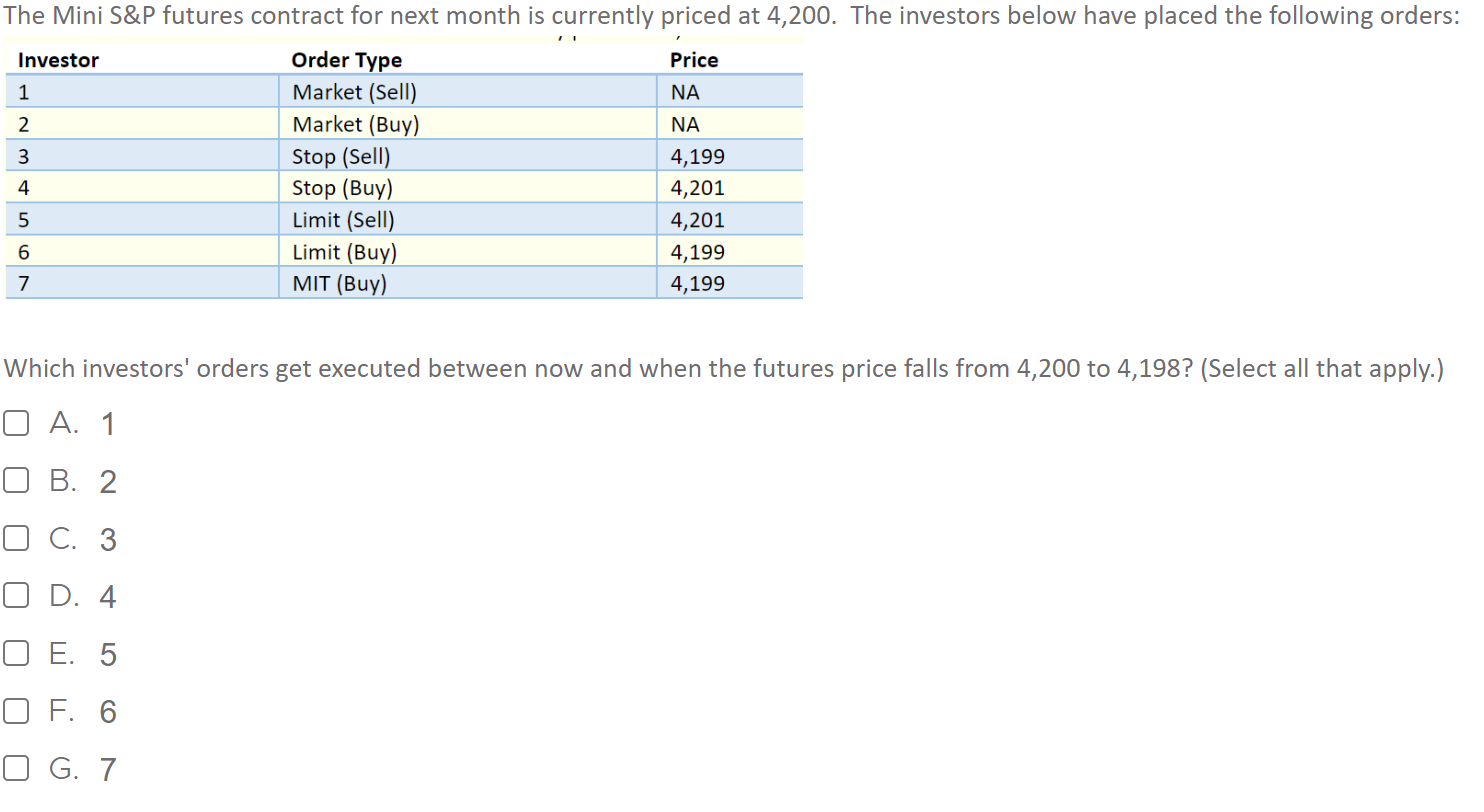Click the Investor 7 row number
Image resolution: width=1484 pixels, height=812 pixels.
[x=22, y=283]
